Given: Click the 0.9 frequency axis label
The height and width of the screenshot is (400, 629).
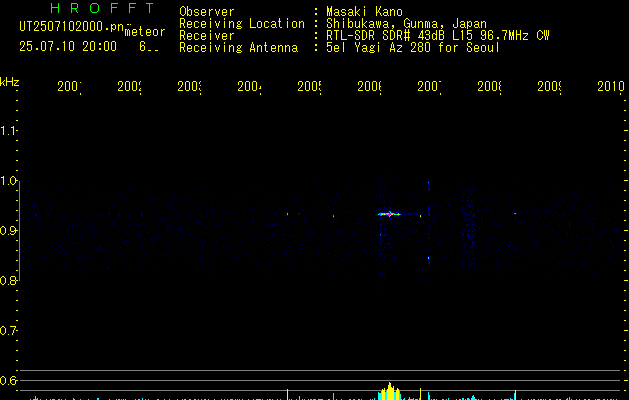Looking at the screenshot, I should [8, 231].
